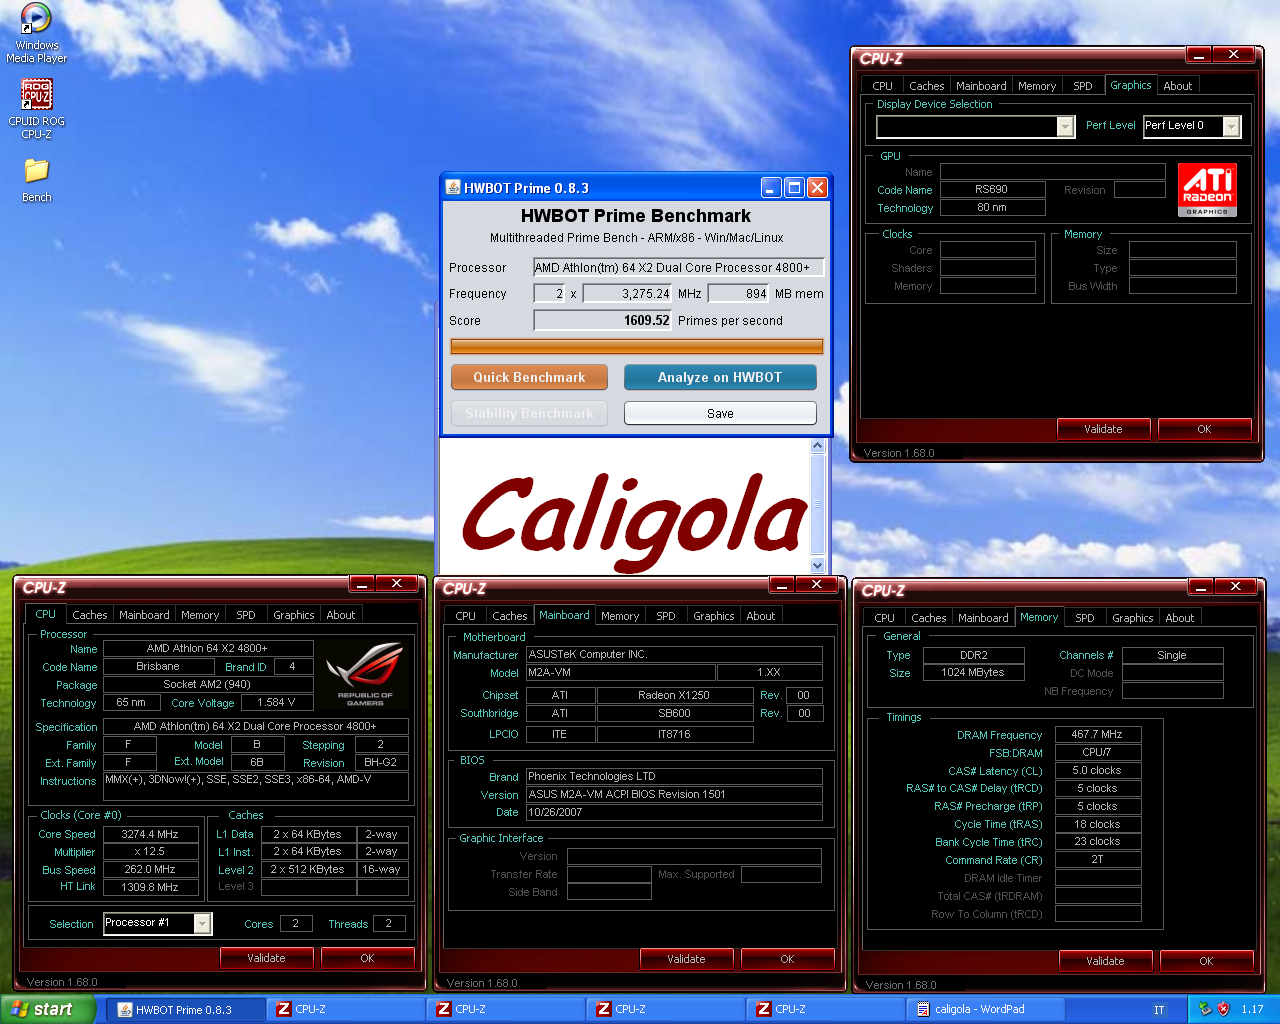Click Validate in the CPU tab window
The image size is (1280, 1024).
[266, 958]
